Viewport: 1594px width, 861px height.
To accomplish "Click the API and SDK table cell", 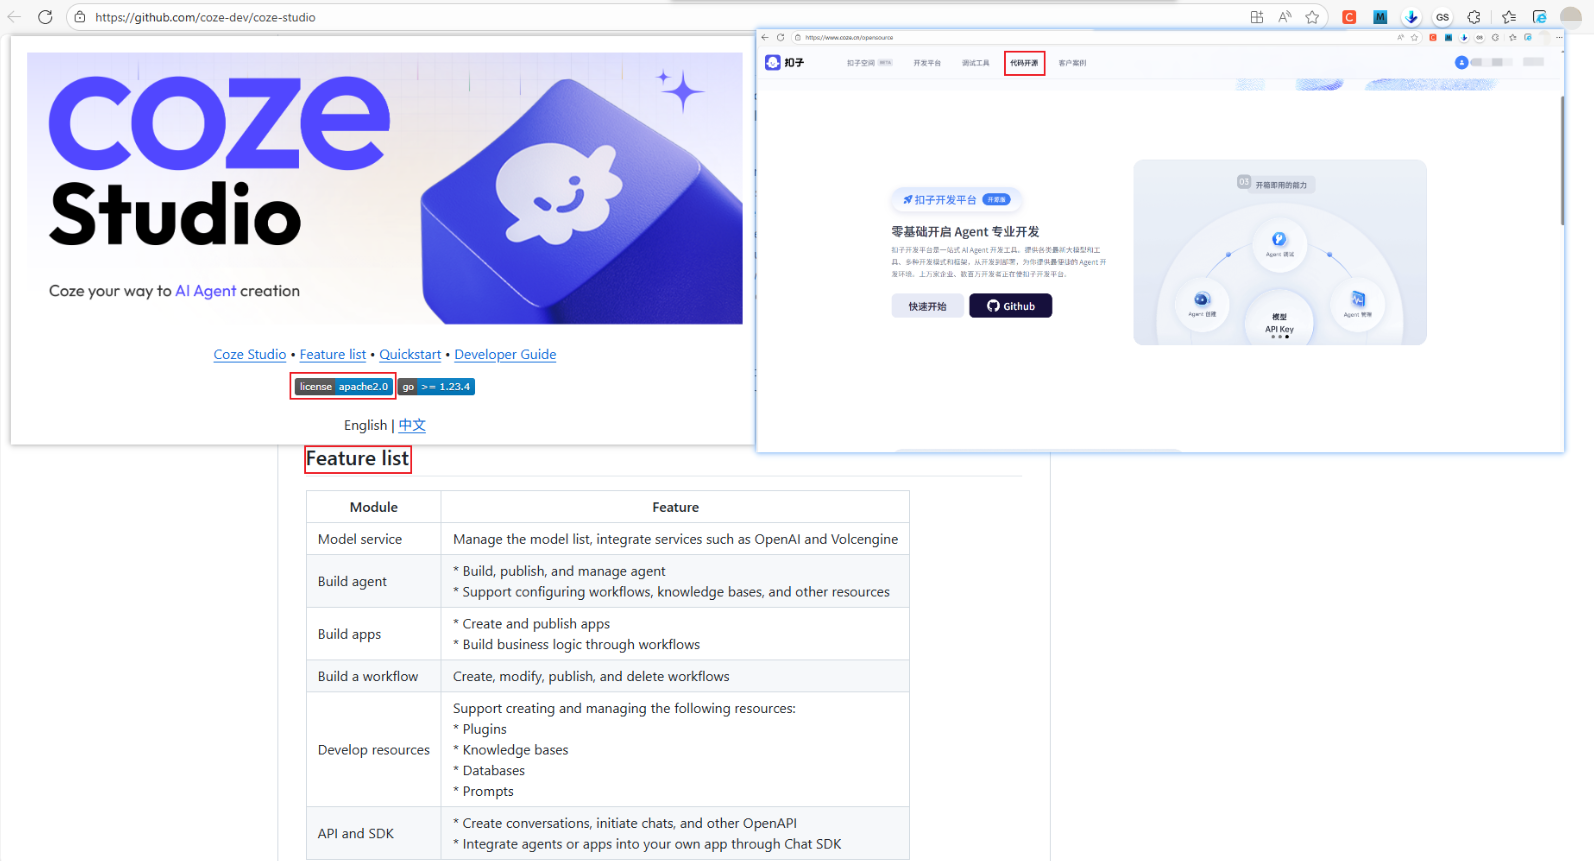I will coord(373,833).
